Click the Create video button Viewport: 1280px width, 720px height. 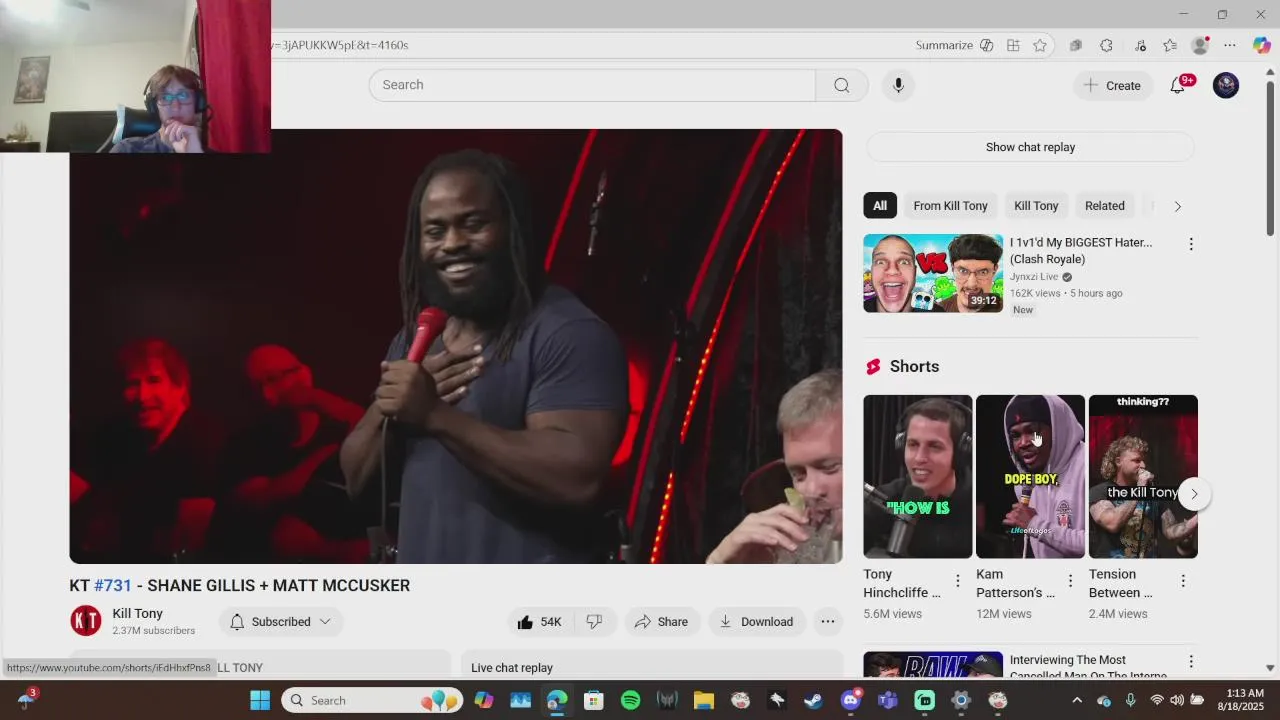(x=1112, y=85)
